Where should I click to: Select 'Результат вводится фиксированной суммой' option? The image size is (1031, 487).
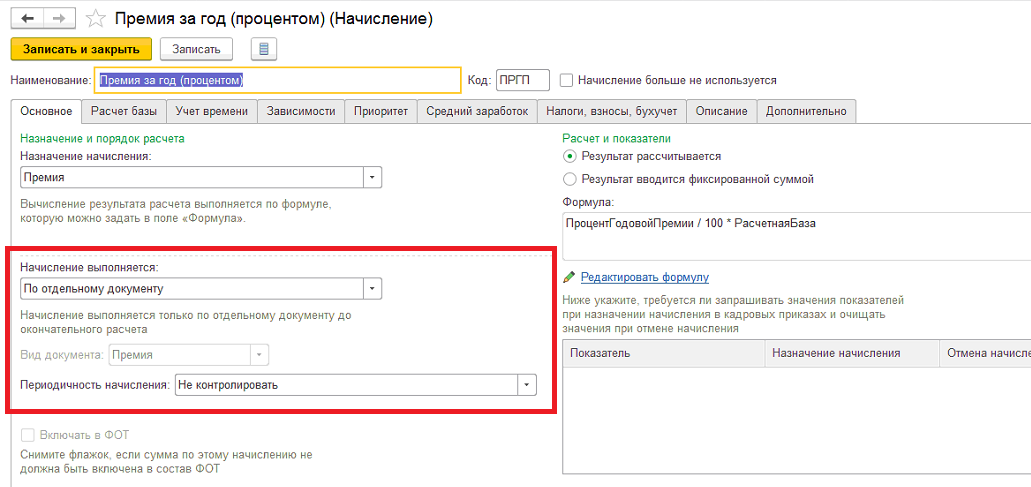[569, 179]
